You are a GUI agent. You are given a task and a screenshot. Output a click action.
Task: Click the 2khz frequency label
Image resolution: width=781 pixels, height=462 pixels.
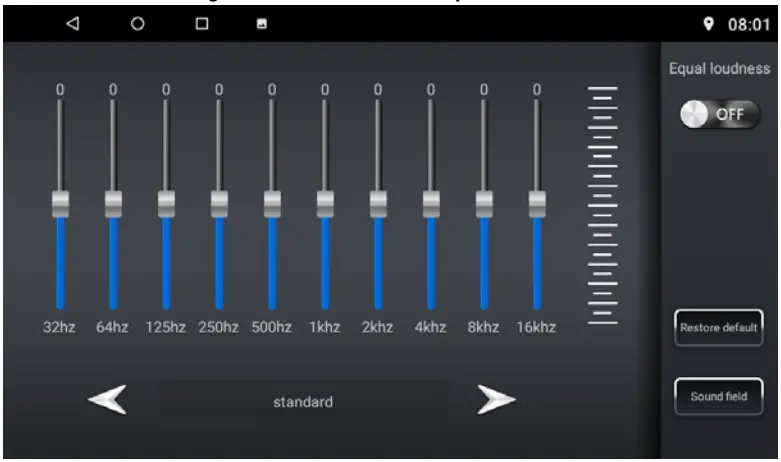[x=378, y=327]
